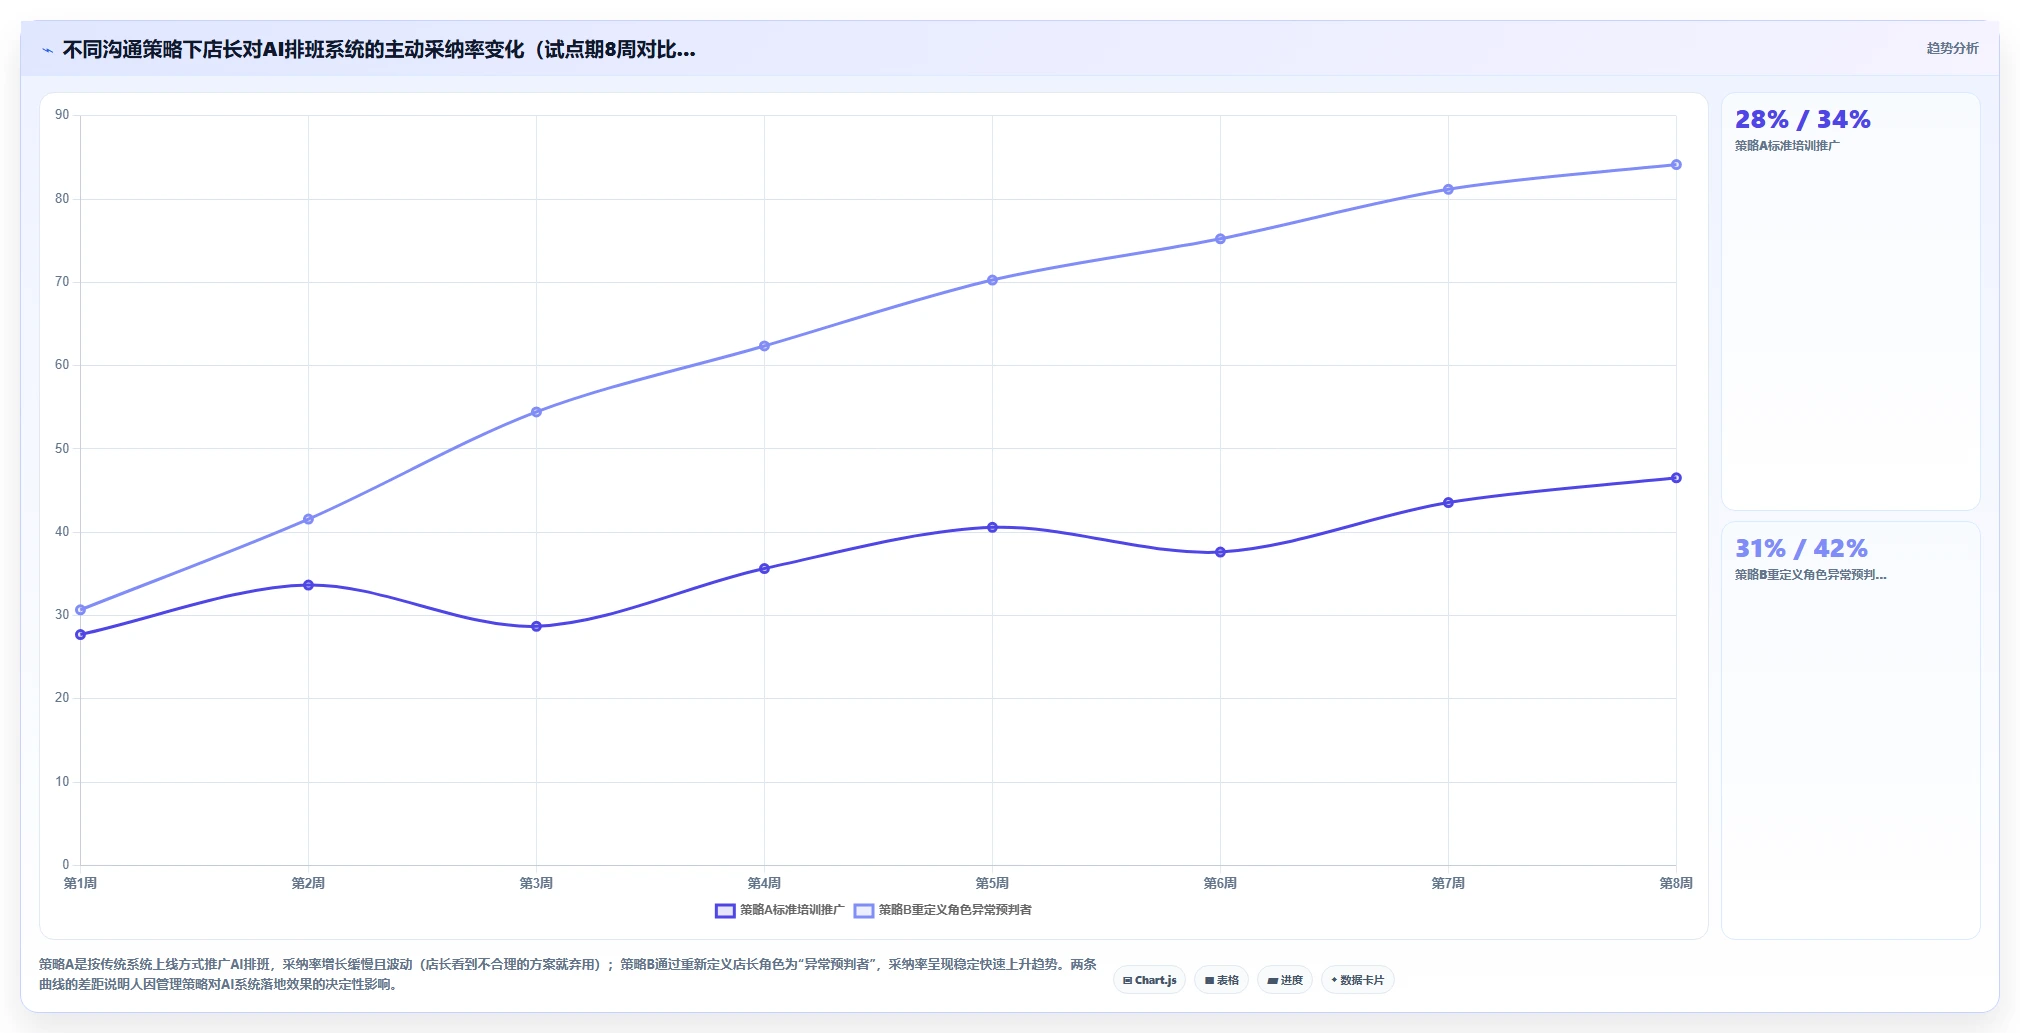Click the 30 y-axis tick label
Viewport: 2020px width, 1033px height.
[62, 615]
